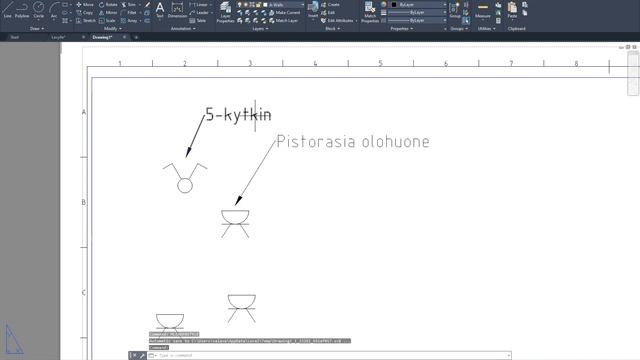640x360 pixels.
Task: Close the command line window
Action: pos(134,356)
